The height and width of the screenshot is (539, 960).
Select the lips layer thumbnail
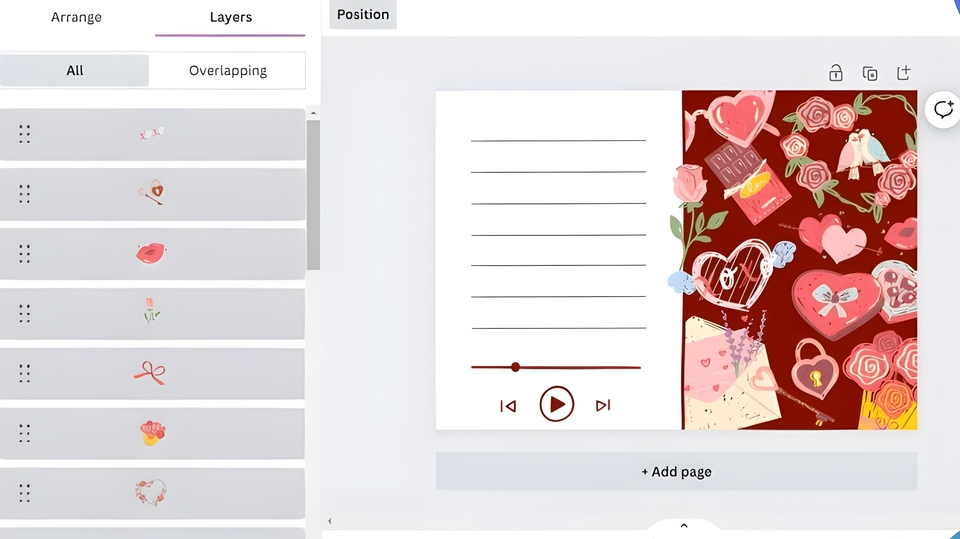click(151, 252)
